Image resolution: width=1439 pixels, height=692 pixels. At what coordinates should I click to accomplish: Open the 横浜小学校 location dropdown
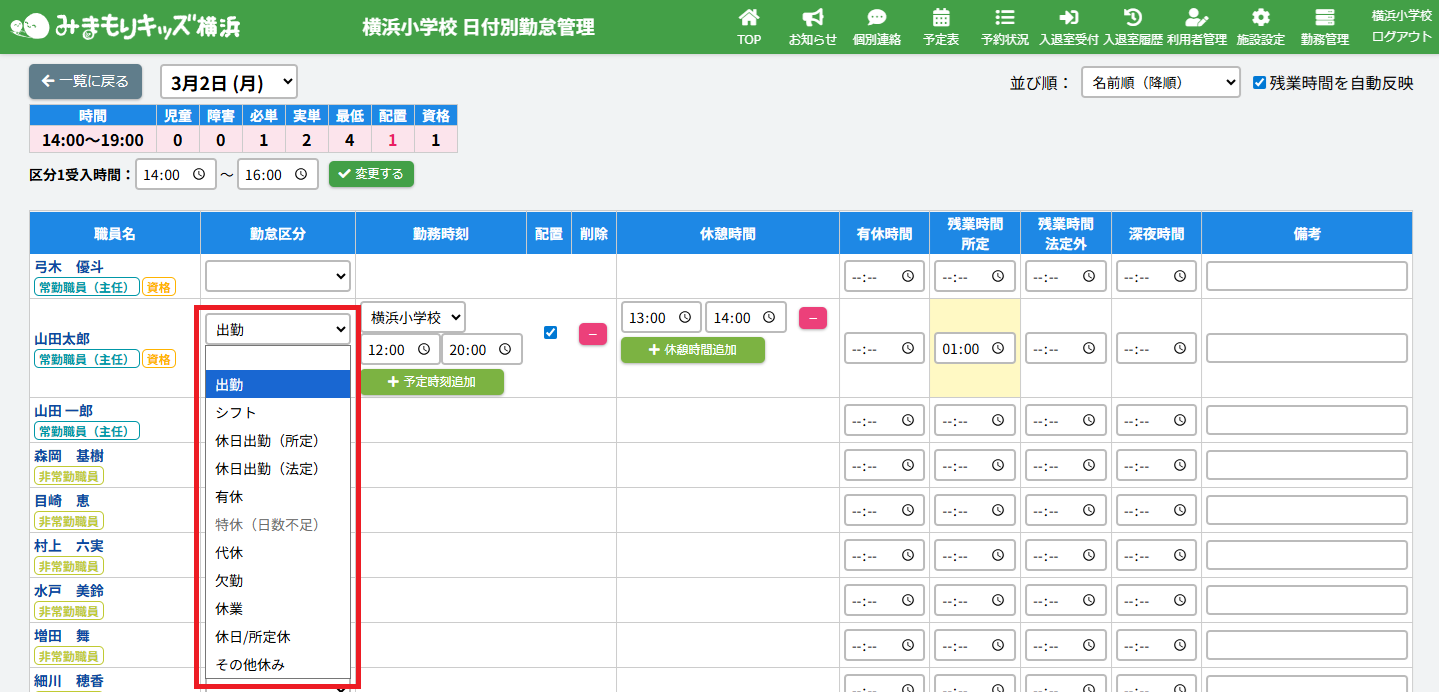tap(413, 318)
